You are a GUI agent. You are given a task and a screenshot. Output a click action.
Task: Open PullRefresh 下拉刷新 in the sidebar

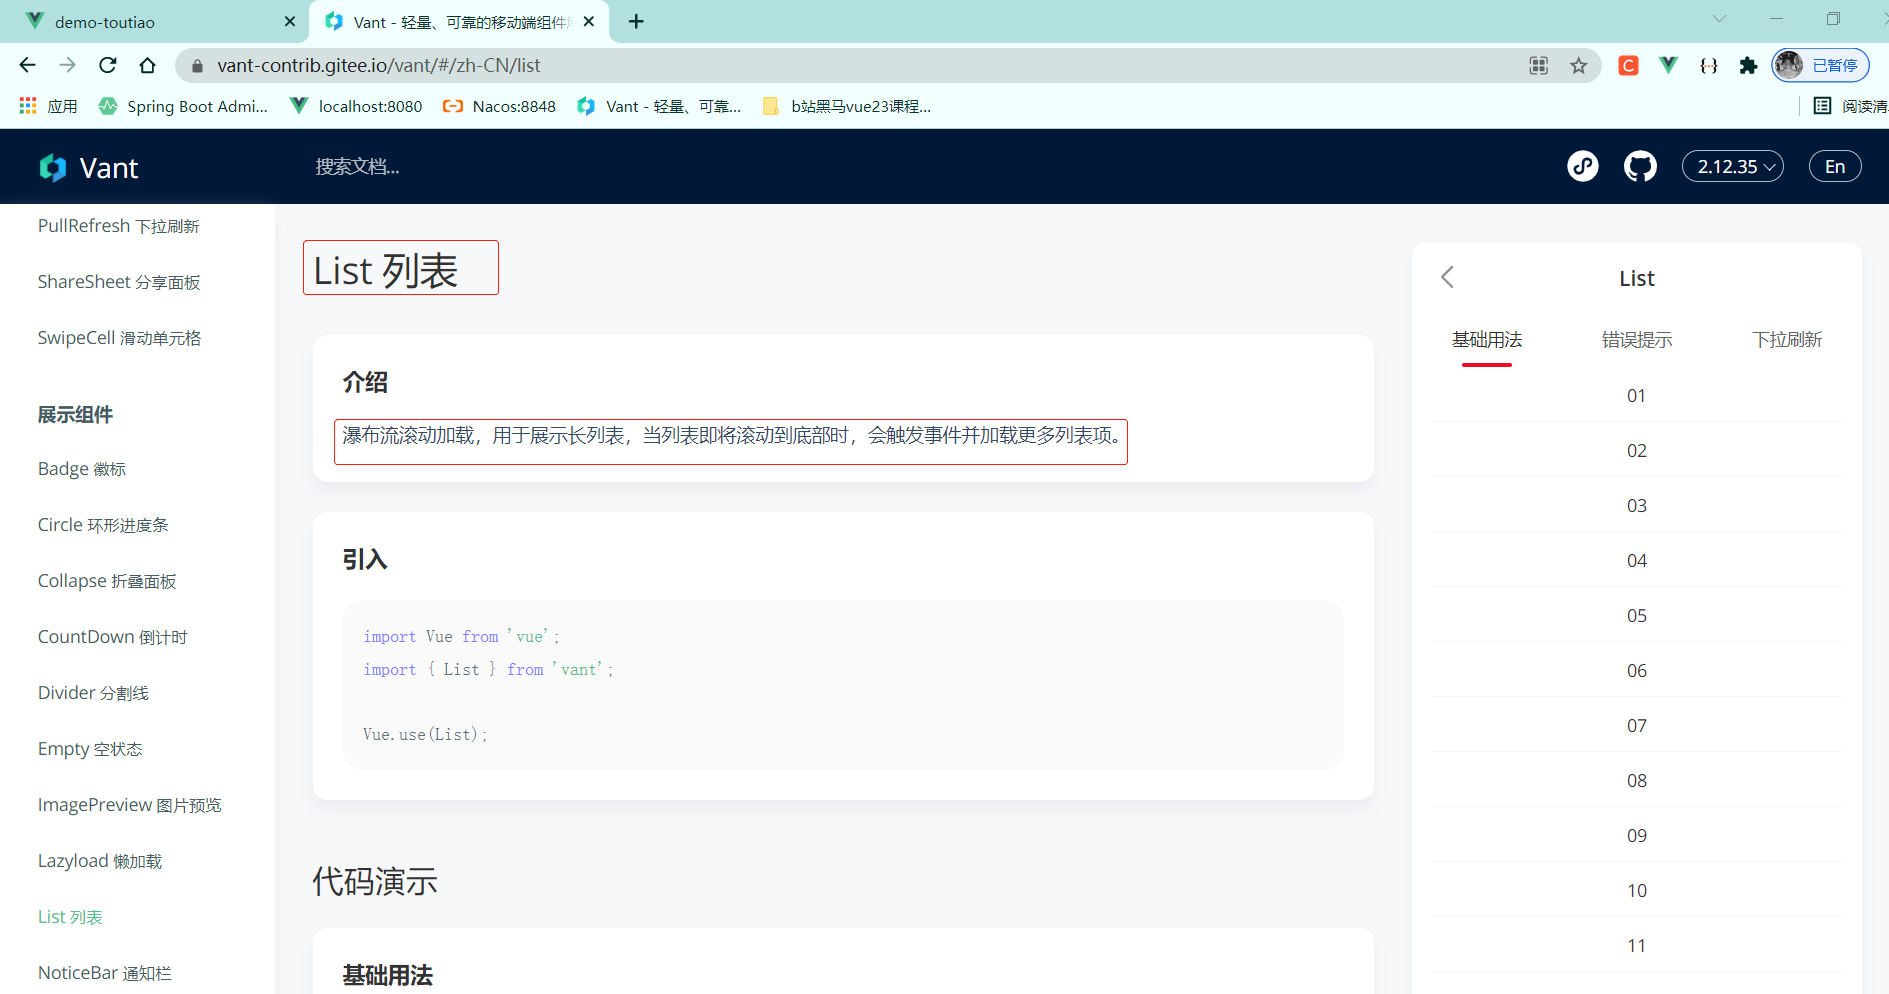coord(119,226)
